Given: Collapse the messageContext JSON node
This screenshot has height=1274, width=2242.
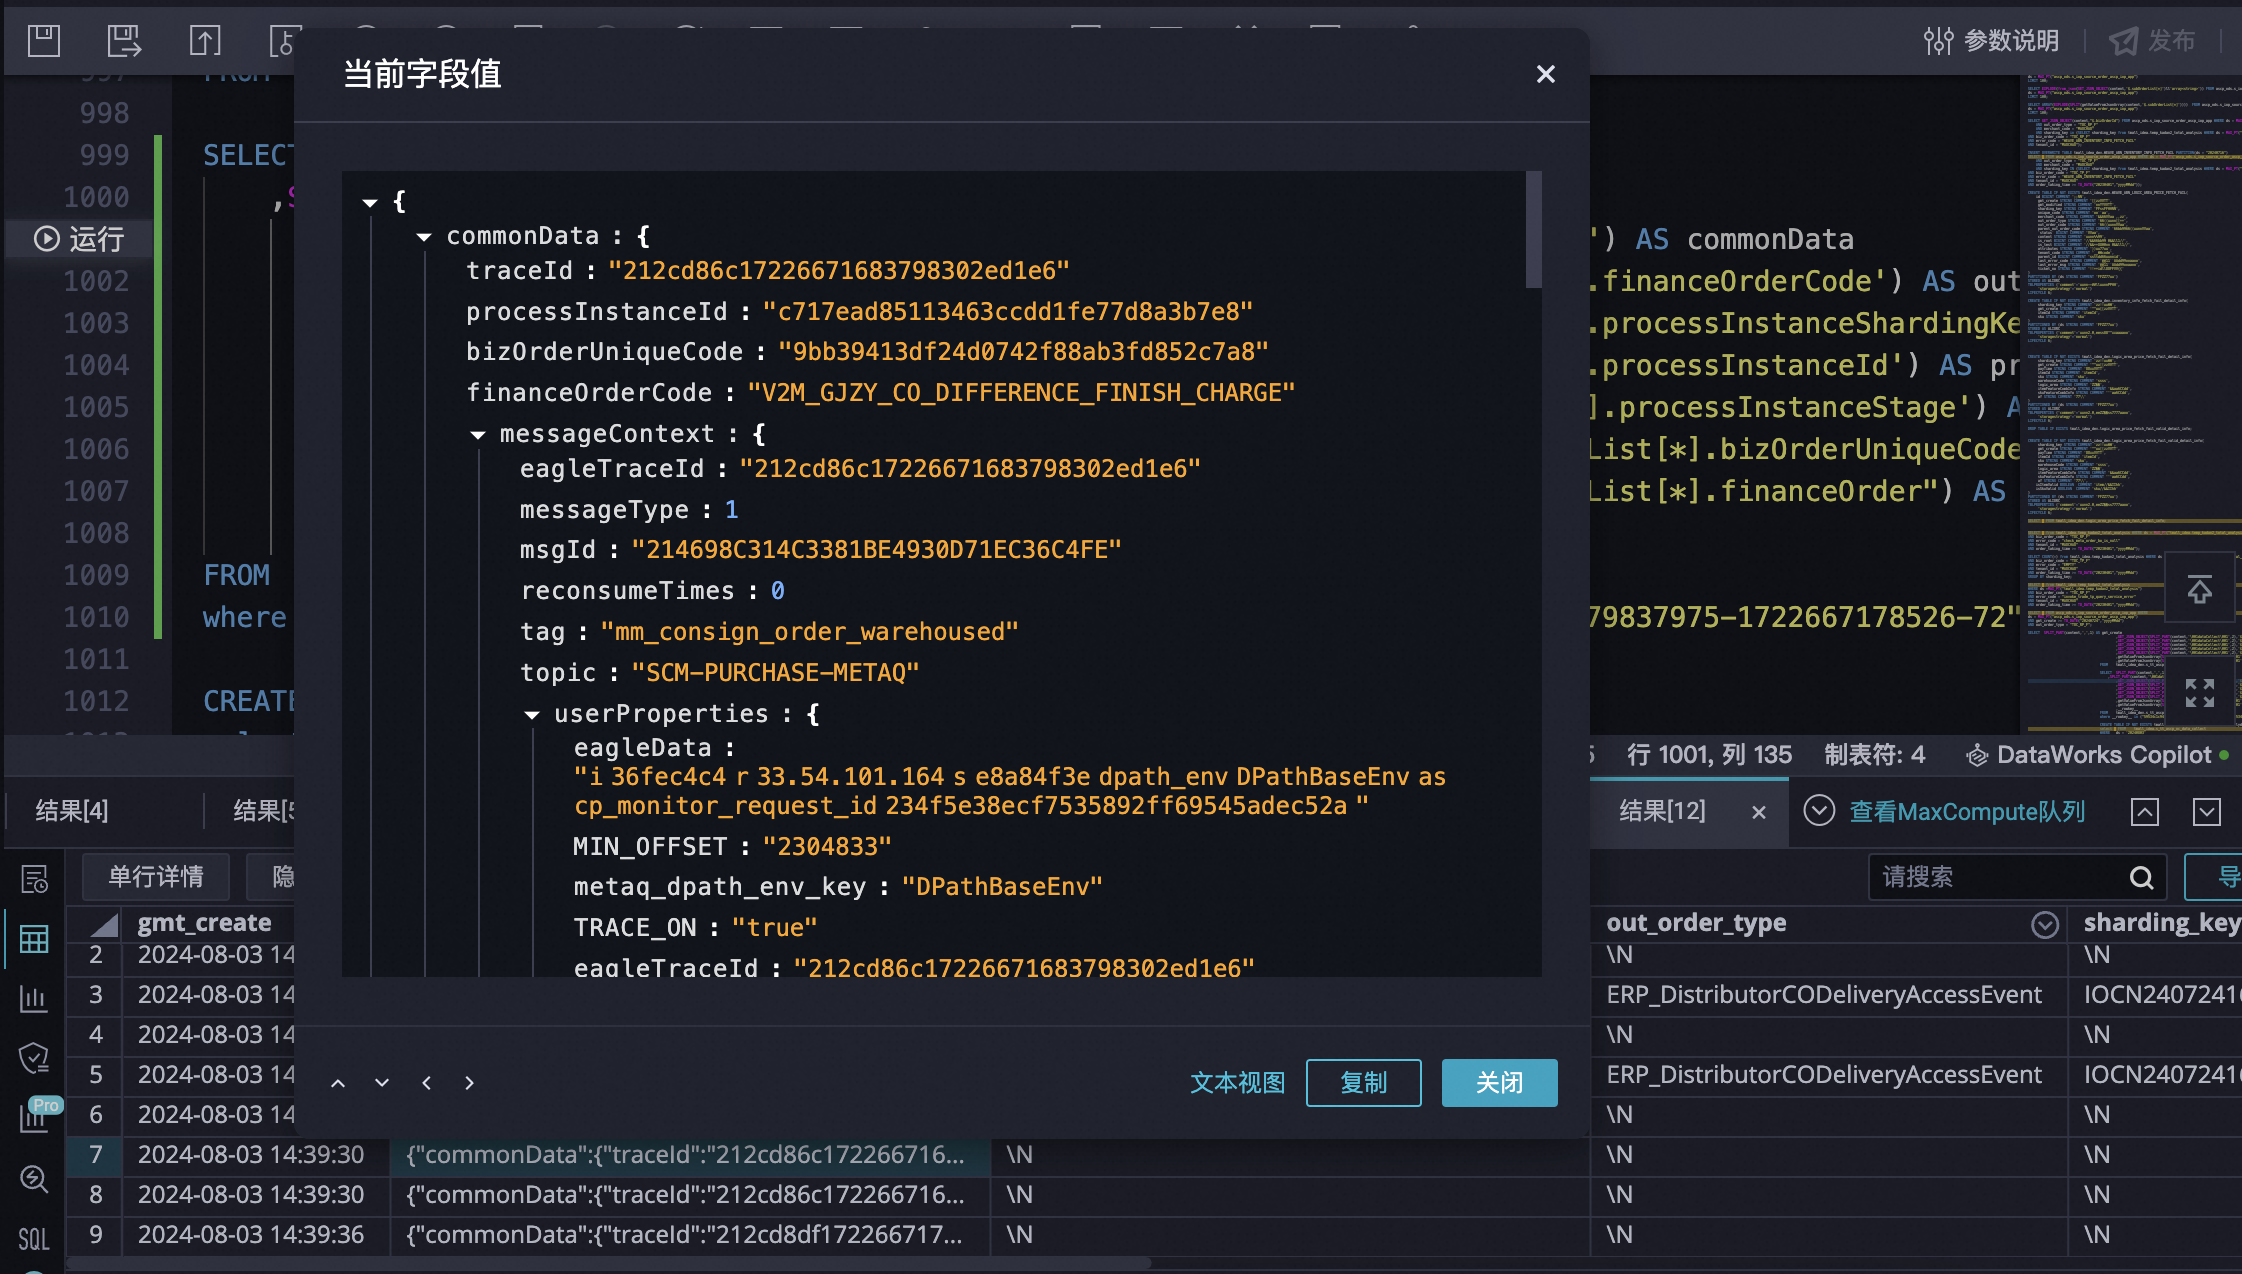Looking at the screenshot, I should click(478, 435).
